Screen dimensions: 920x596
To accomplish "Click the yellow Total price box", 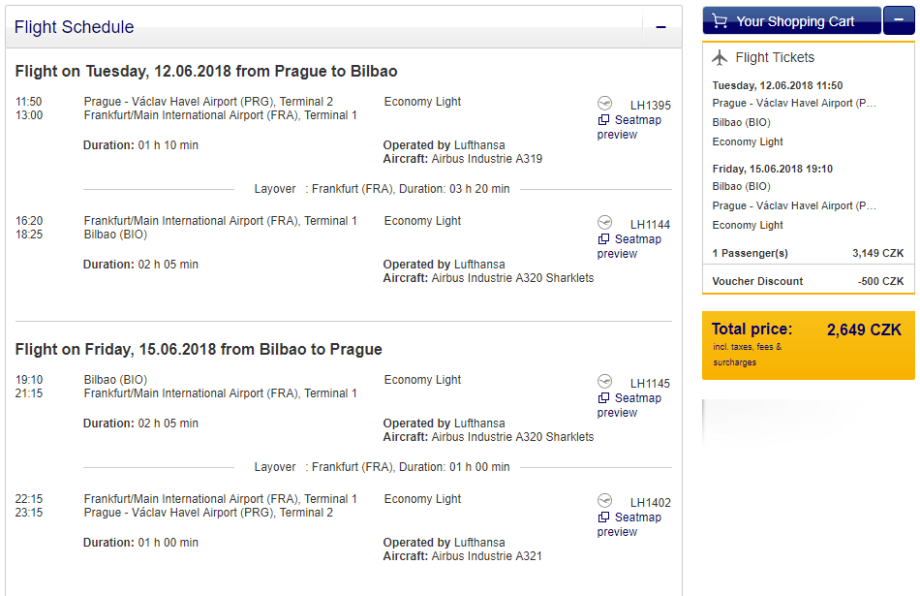I will pyautogui.click(x=807, y=344).
